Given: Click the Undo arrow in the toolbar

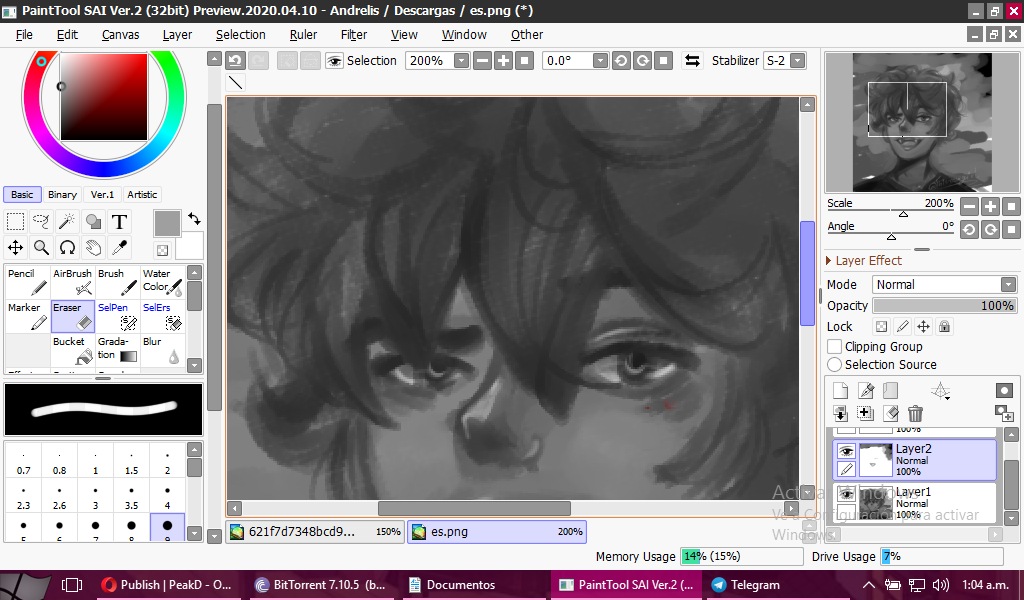Looking at the screenshot, I should pos(235,61).
